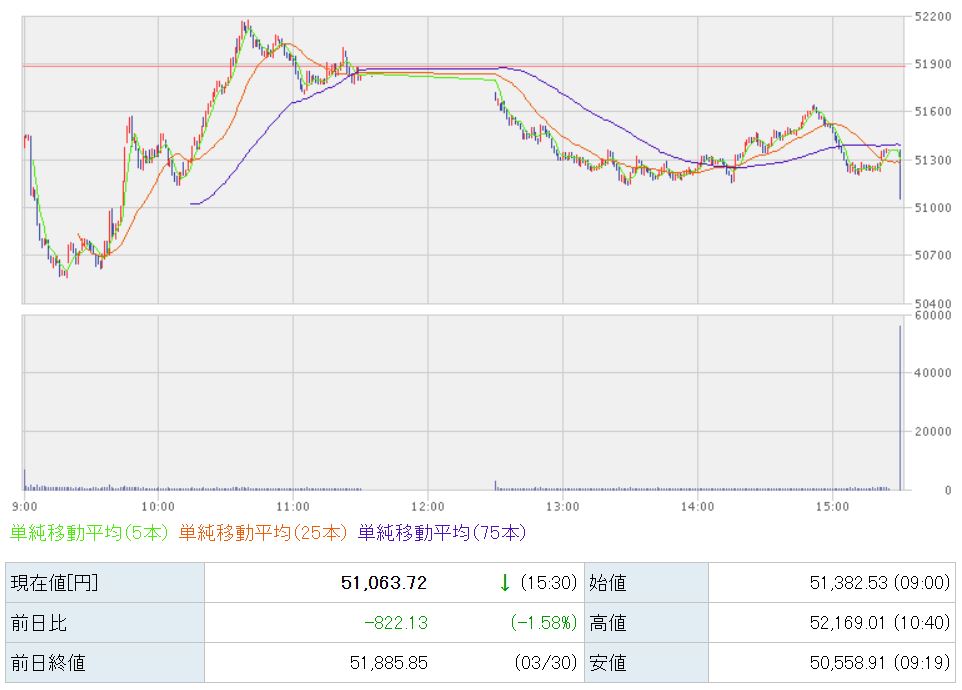Screen dimensions: 962x690
Task: Click the tall volume spike bar at close
Action: [900, 408]
